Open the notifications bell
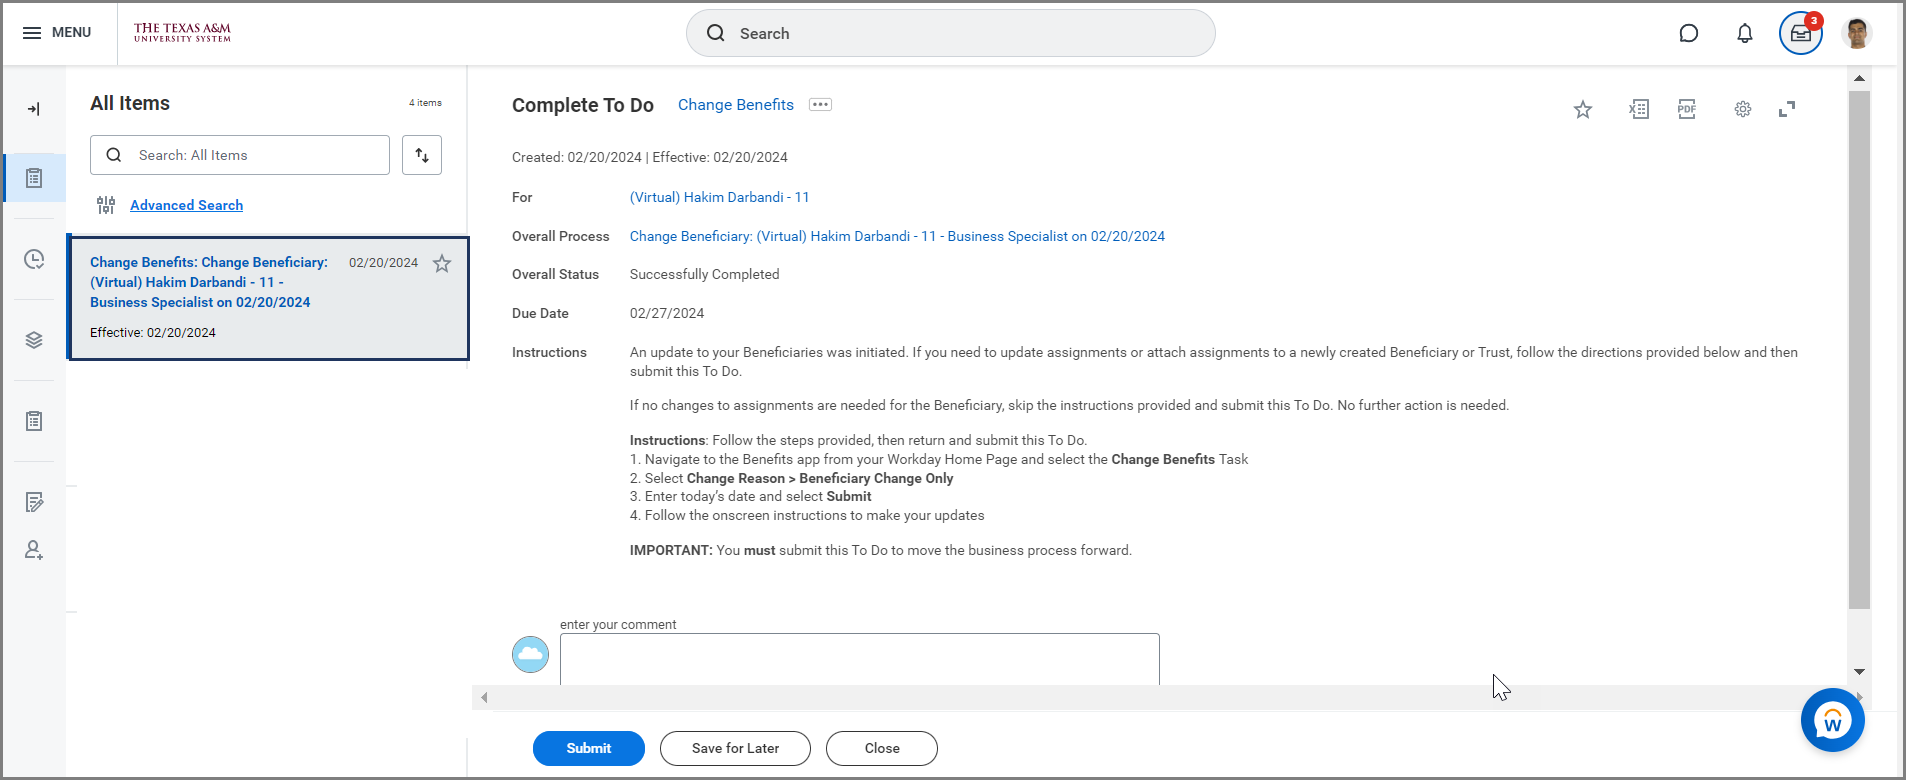The height and width of the screenshot is (780, 1906). pos(1744,34)
